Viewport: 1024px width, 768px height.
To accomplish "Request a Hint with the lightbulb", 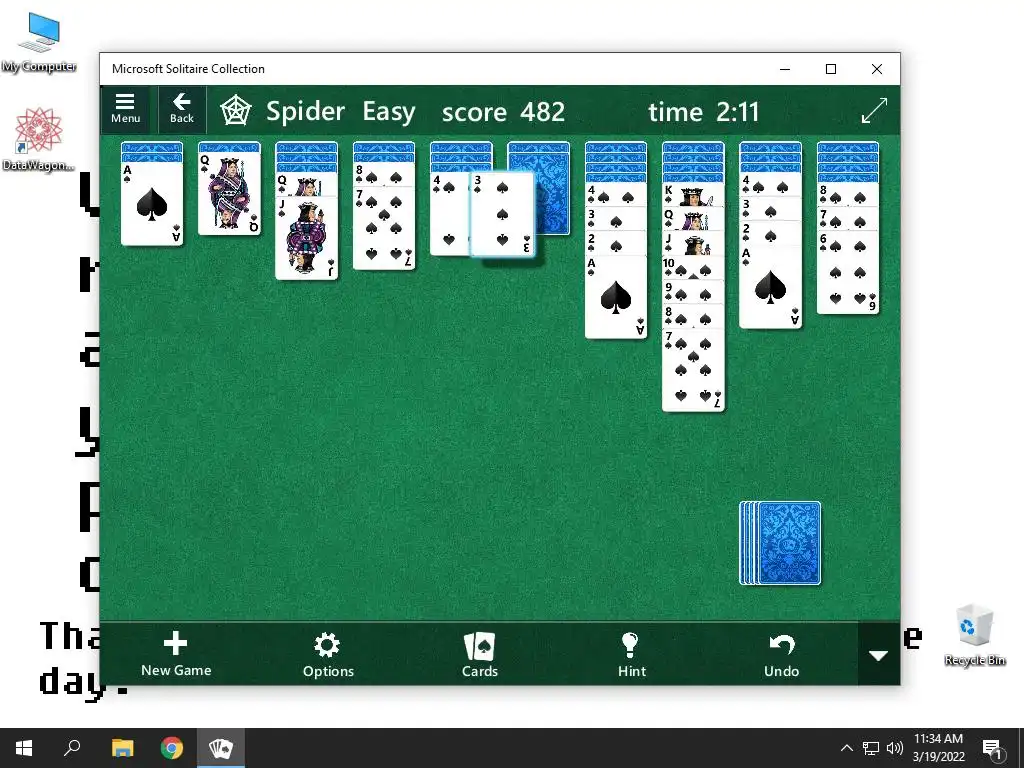I will coord(631,654).
